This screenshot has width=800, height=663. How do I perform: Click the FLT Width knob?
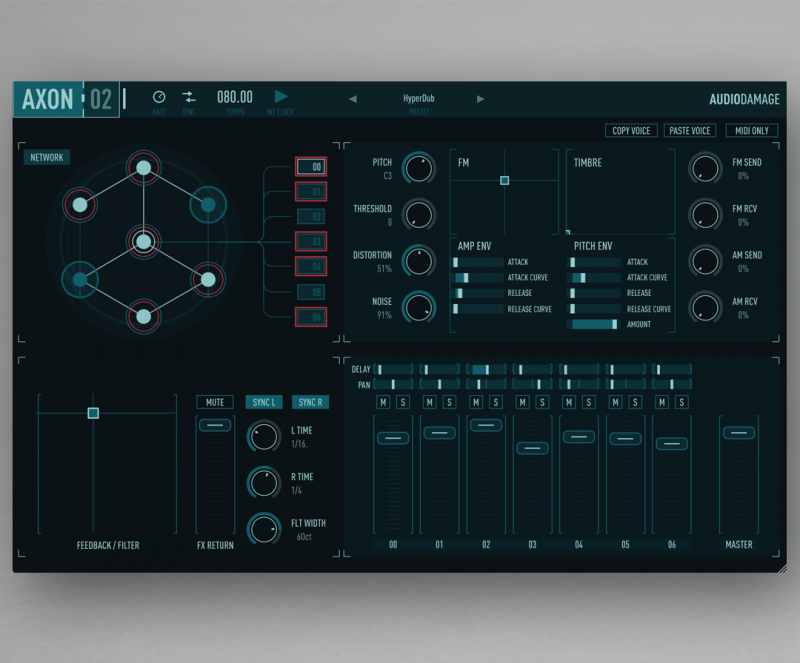pos(264,529)
